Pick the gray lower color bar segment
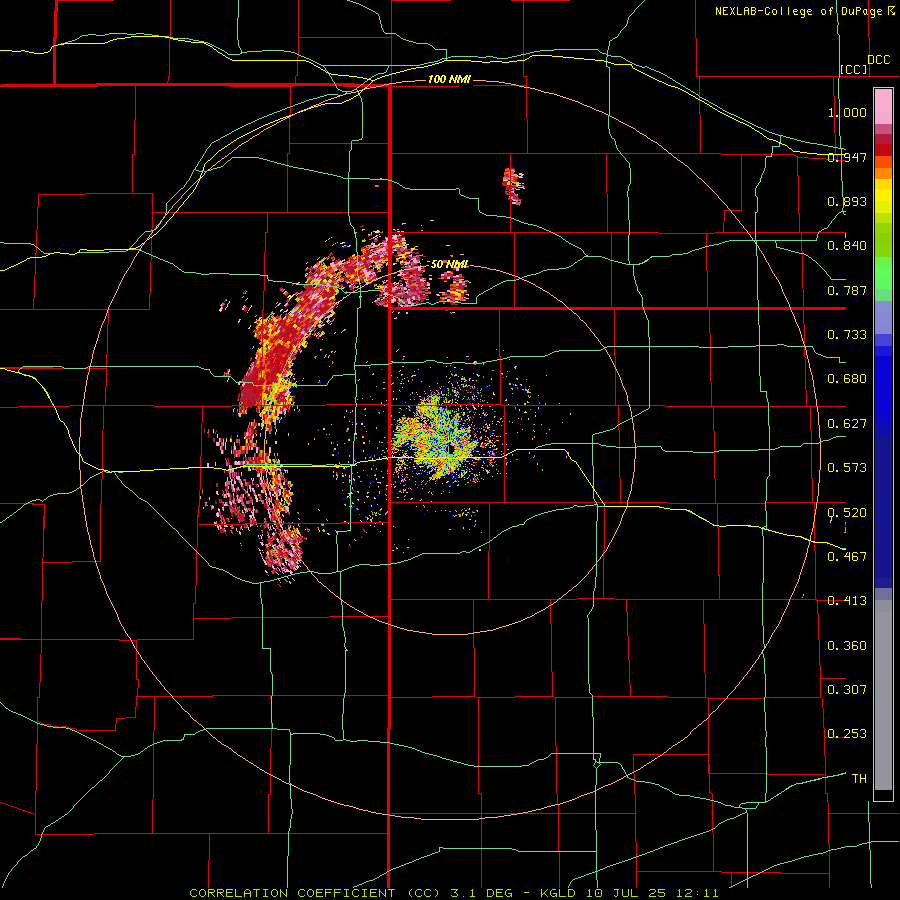Image resolution: width=900 pixels, height=900 pixels. (883, 695)
